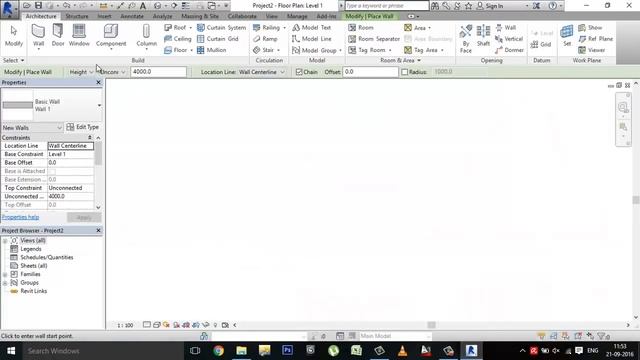Choose the Stair tool
The image size is (640, 360).
(266, 50)
